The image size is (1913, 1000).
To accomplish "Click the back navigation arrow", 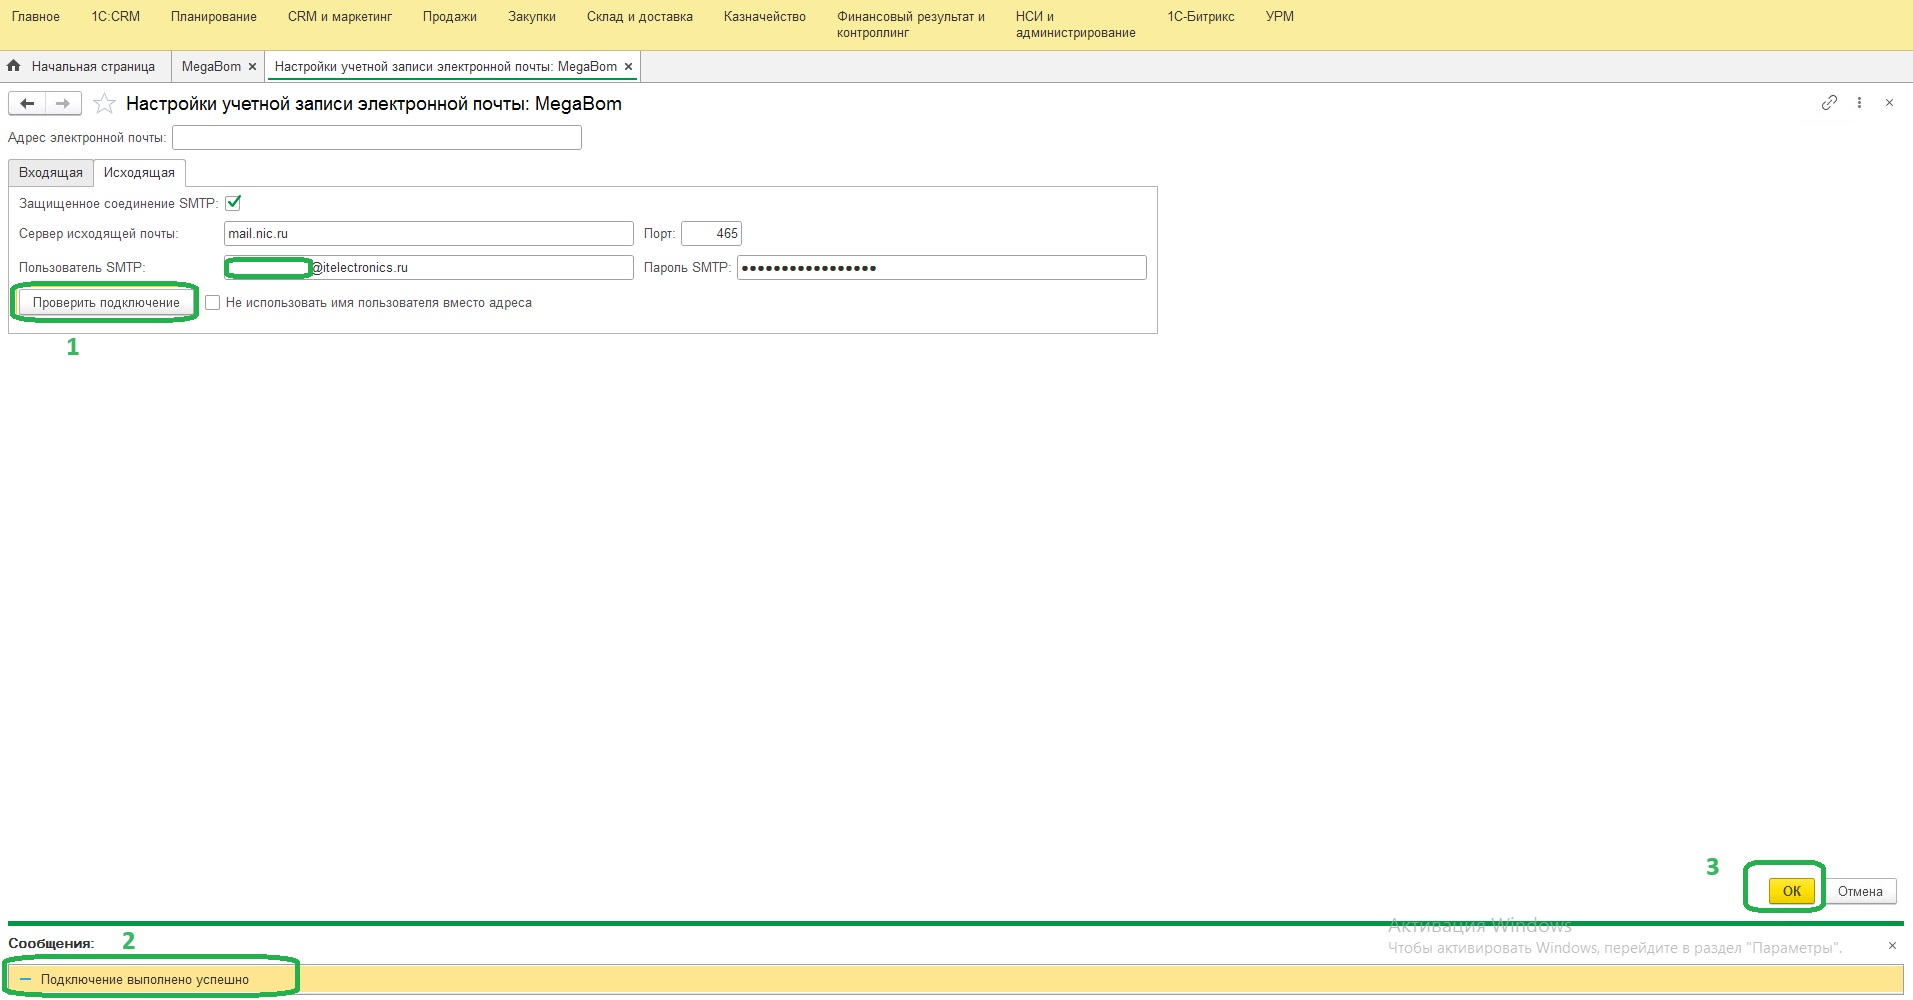I will point(27,104).
